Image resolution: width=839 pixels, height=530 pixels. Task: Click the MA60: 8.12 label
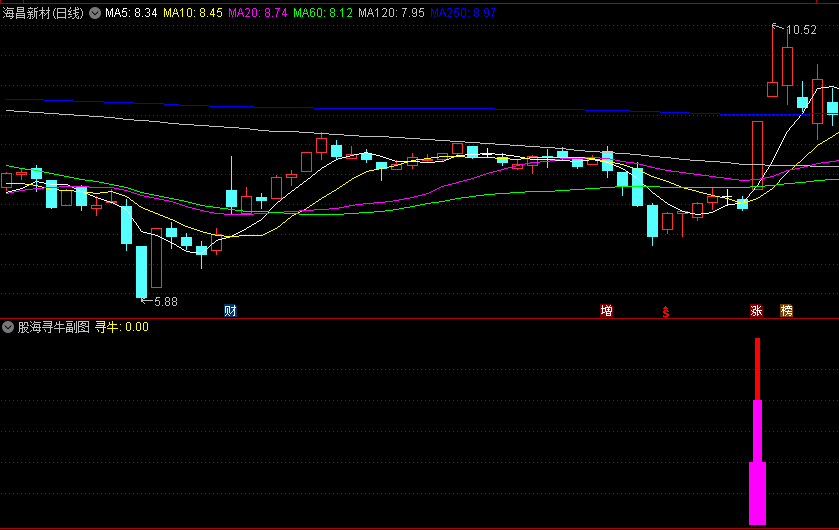[x=323, y=13]
